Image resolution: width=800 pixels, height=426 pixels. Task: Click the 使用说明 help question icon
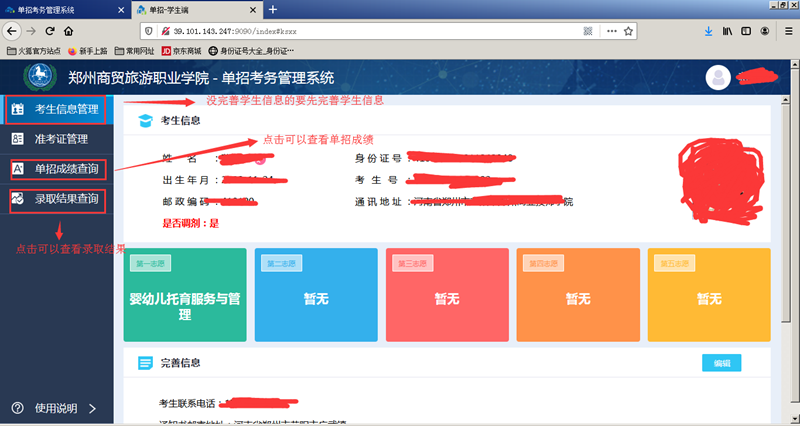click(17, 408)
